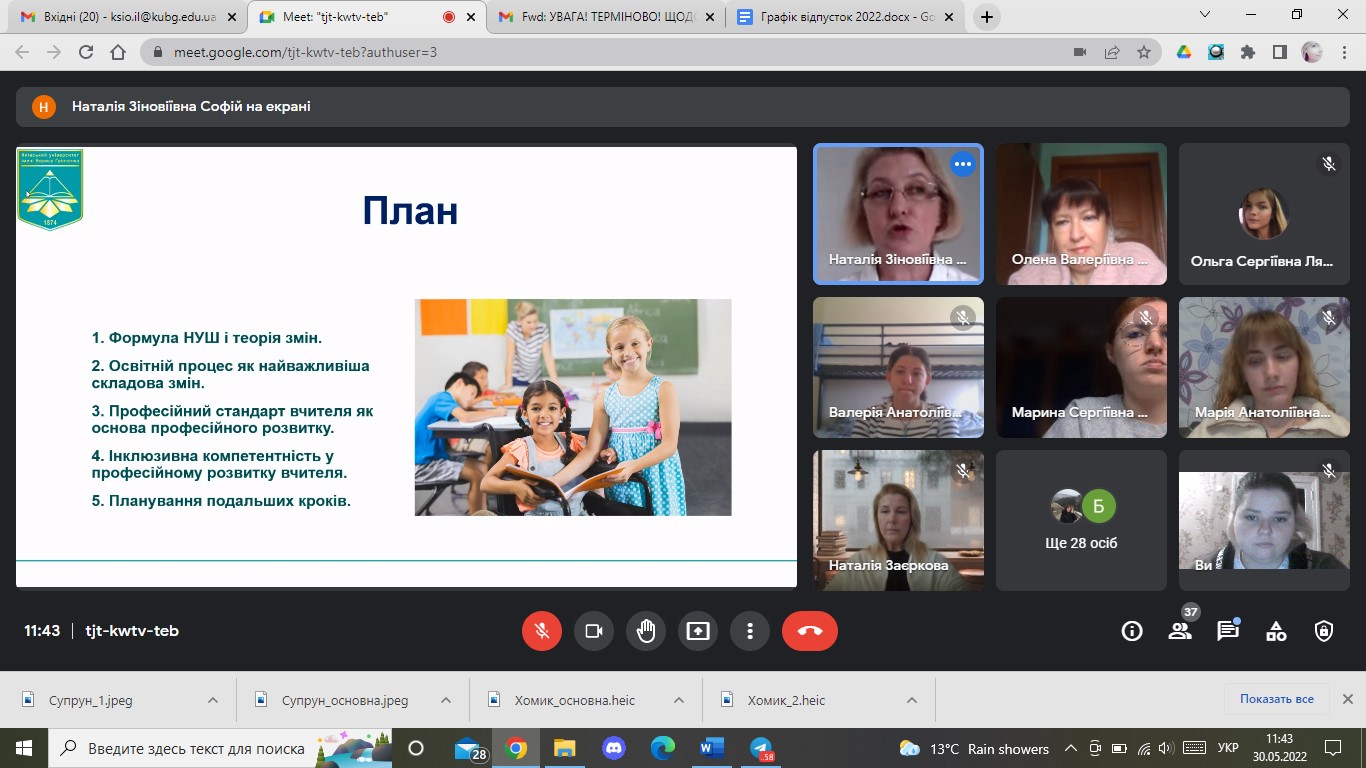Screen dimensions: 1366x768
Task: Show the participants list
Action: (x=1180, y=631)
